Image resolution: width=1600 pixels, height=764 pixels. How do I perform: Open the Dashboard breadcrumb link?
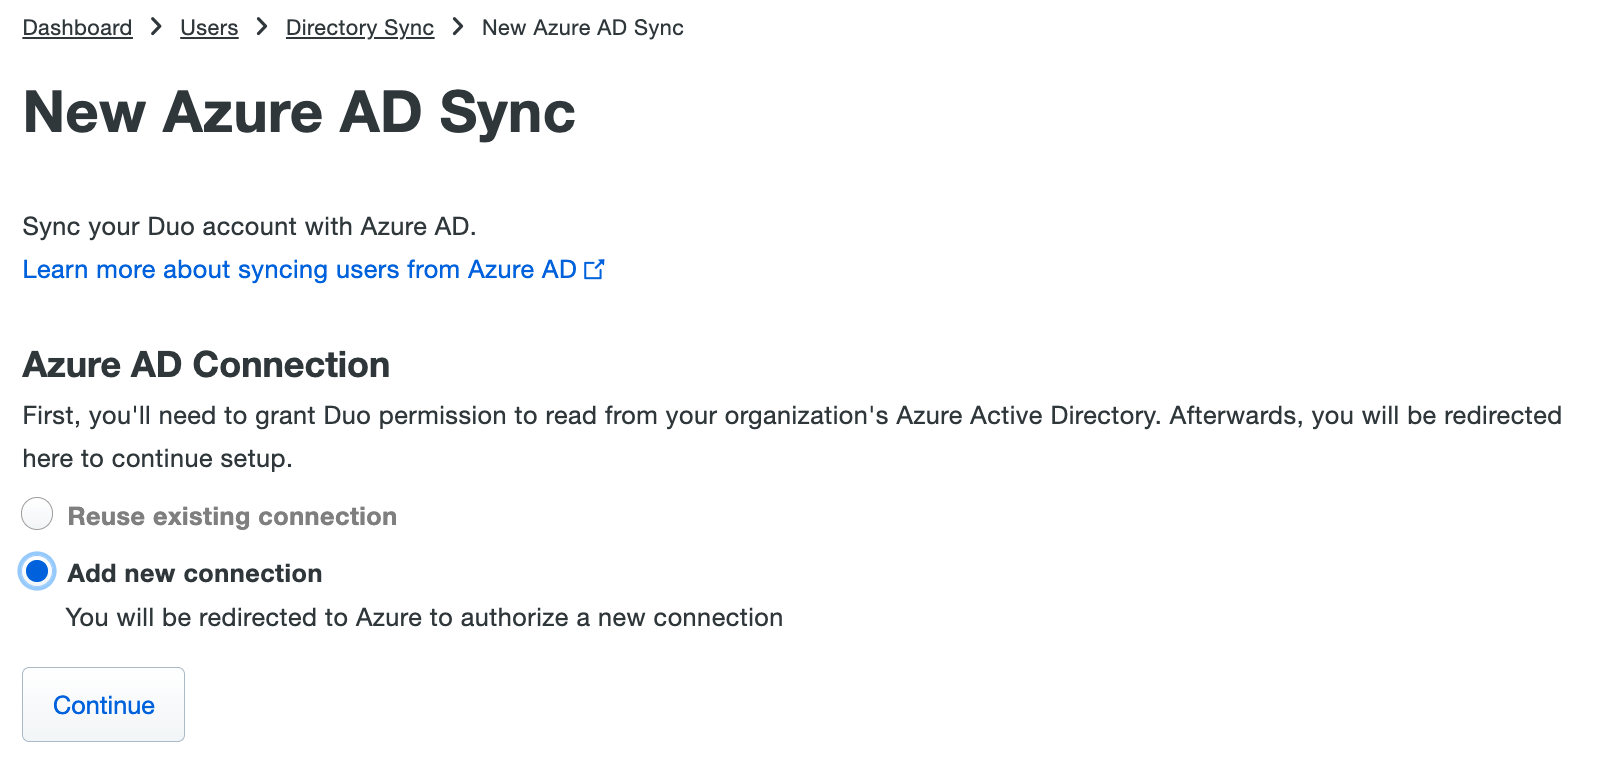click(x=77, y=28)
